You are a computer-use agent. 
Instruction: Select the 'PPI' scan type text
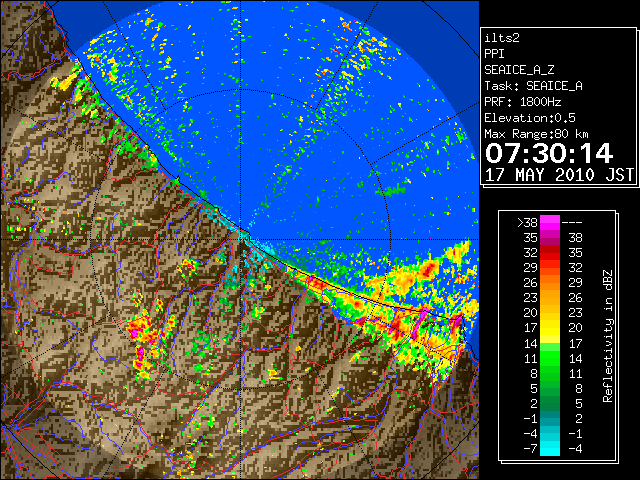494,54
